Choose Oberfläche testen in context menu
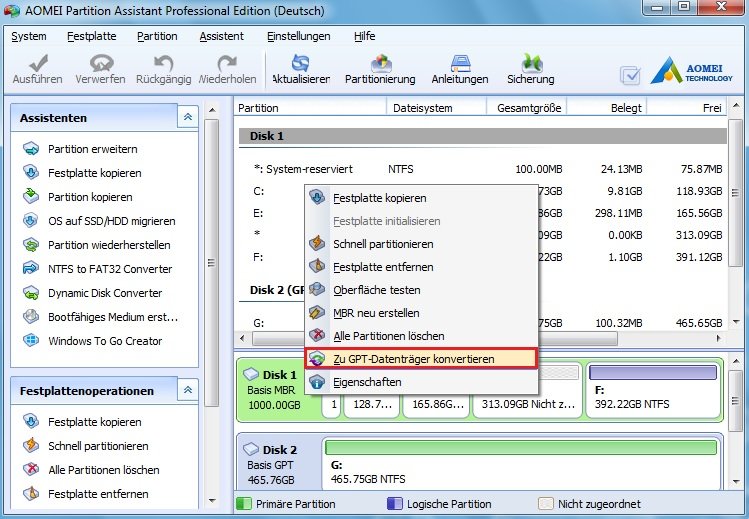 [421, 290]
